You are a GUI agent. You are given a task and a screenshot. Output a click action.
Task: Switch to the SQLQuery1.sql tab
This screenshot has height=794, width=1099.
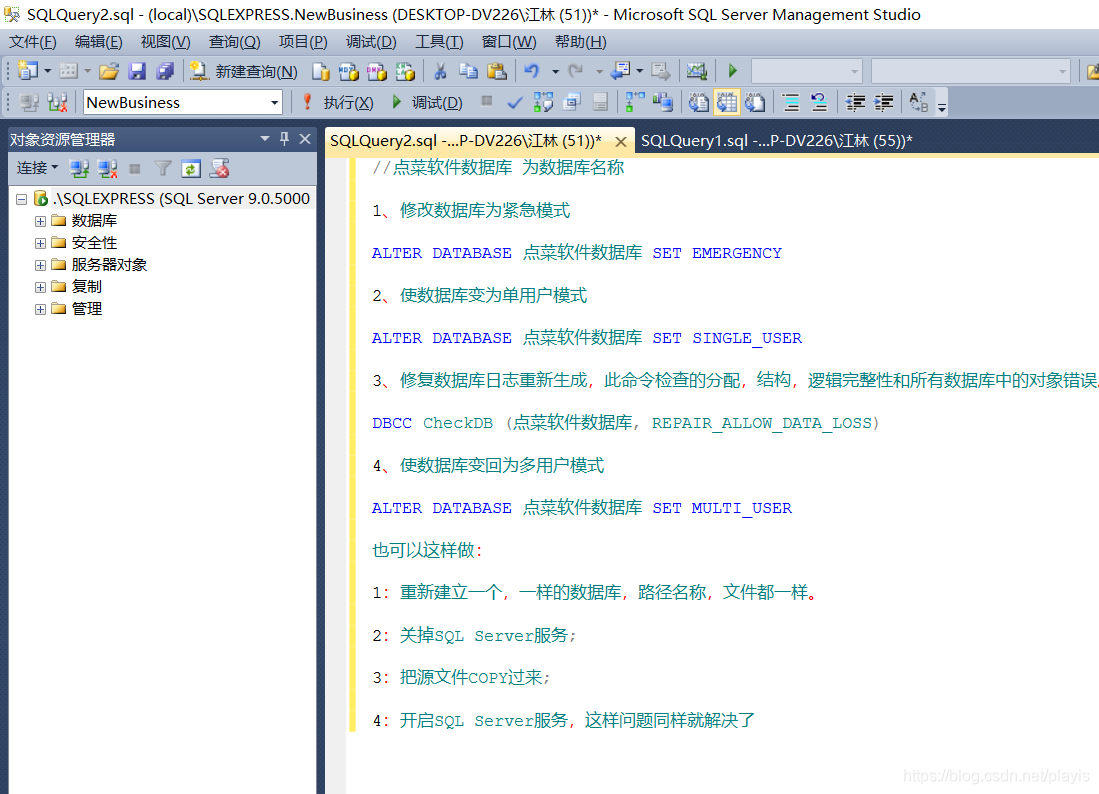777,140
